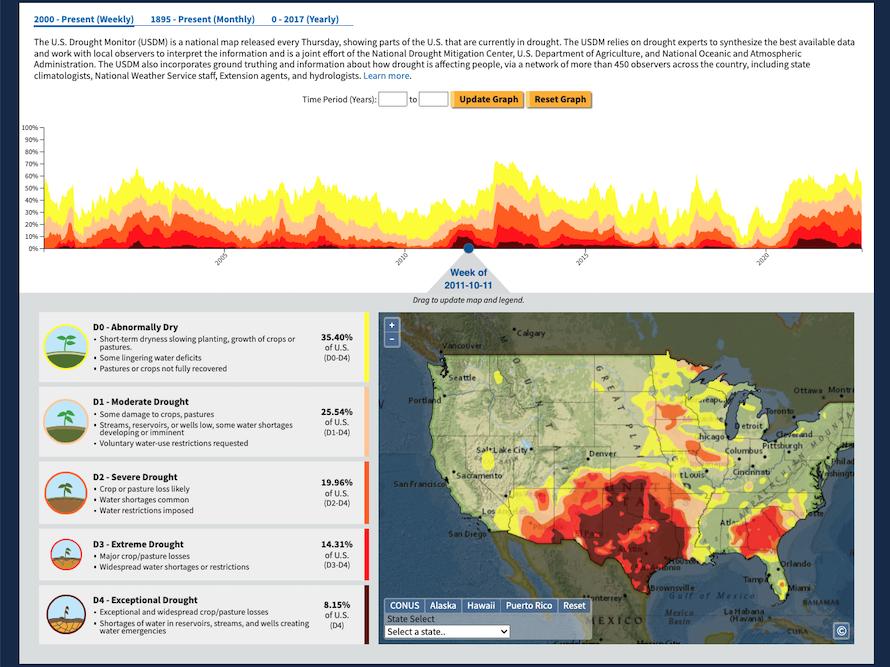
Task: Switch the map to Alaska view
Action: coord(442,605)
